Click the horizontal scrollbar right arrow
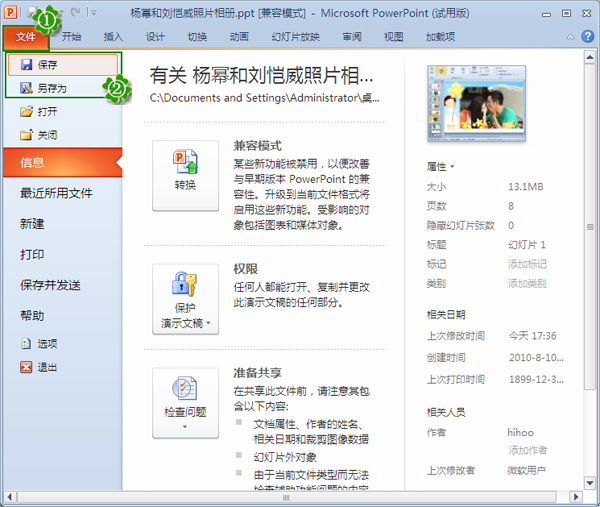The image size is (600, 507). click(576, 497)
